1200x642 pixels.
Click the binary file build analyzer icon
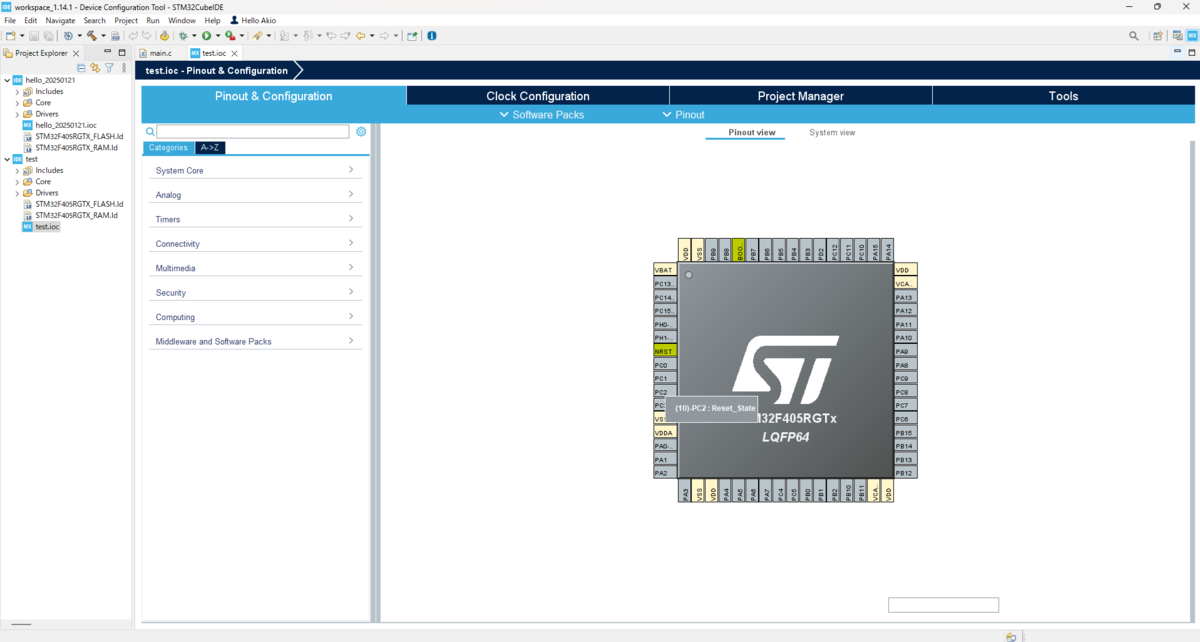[115, 35]
